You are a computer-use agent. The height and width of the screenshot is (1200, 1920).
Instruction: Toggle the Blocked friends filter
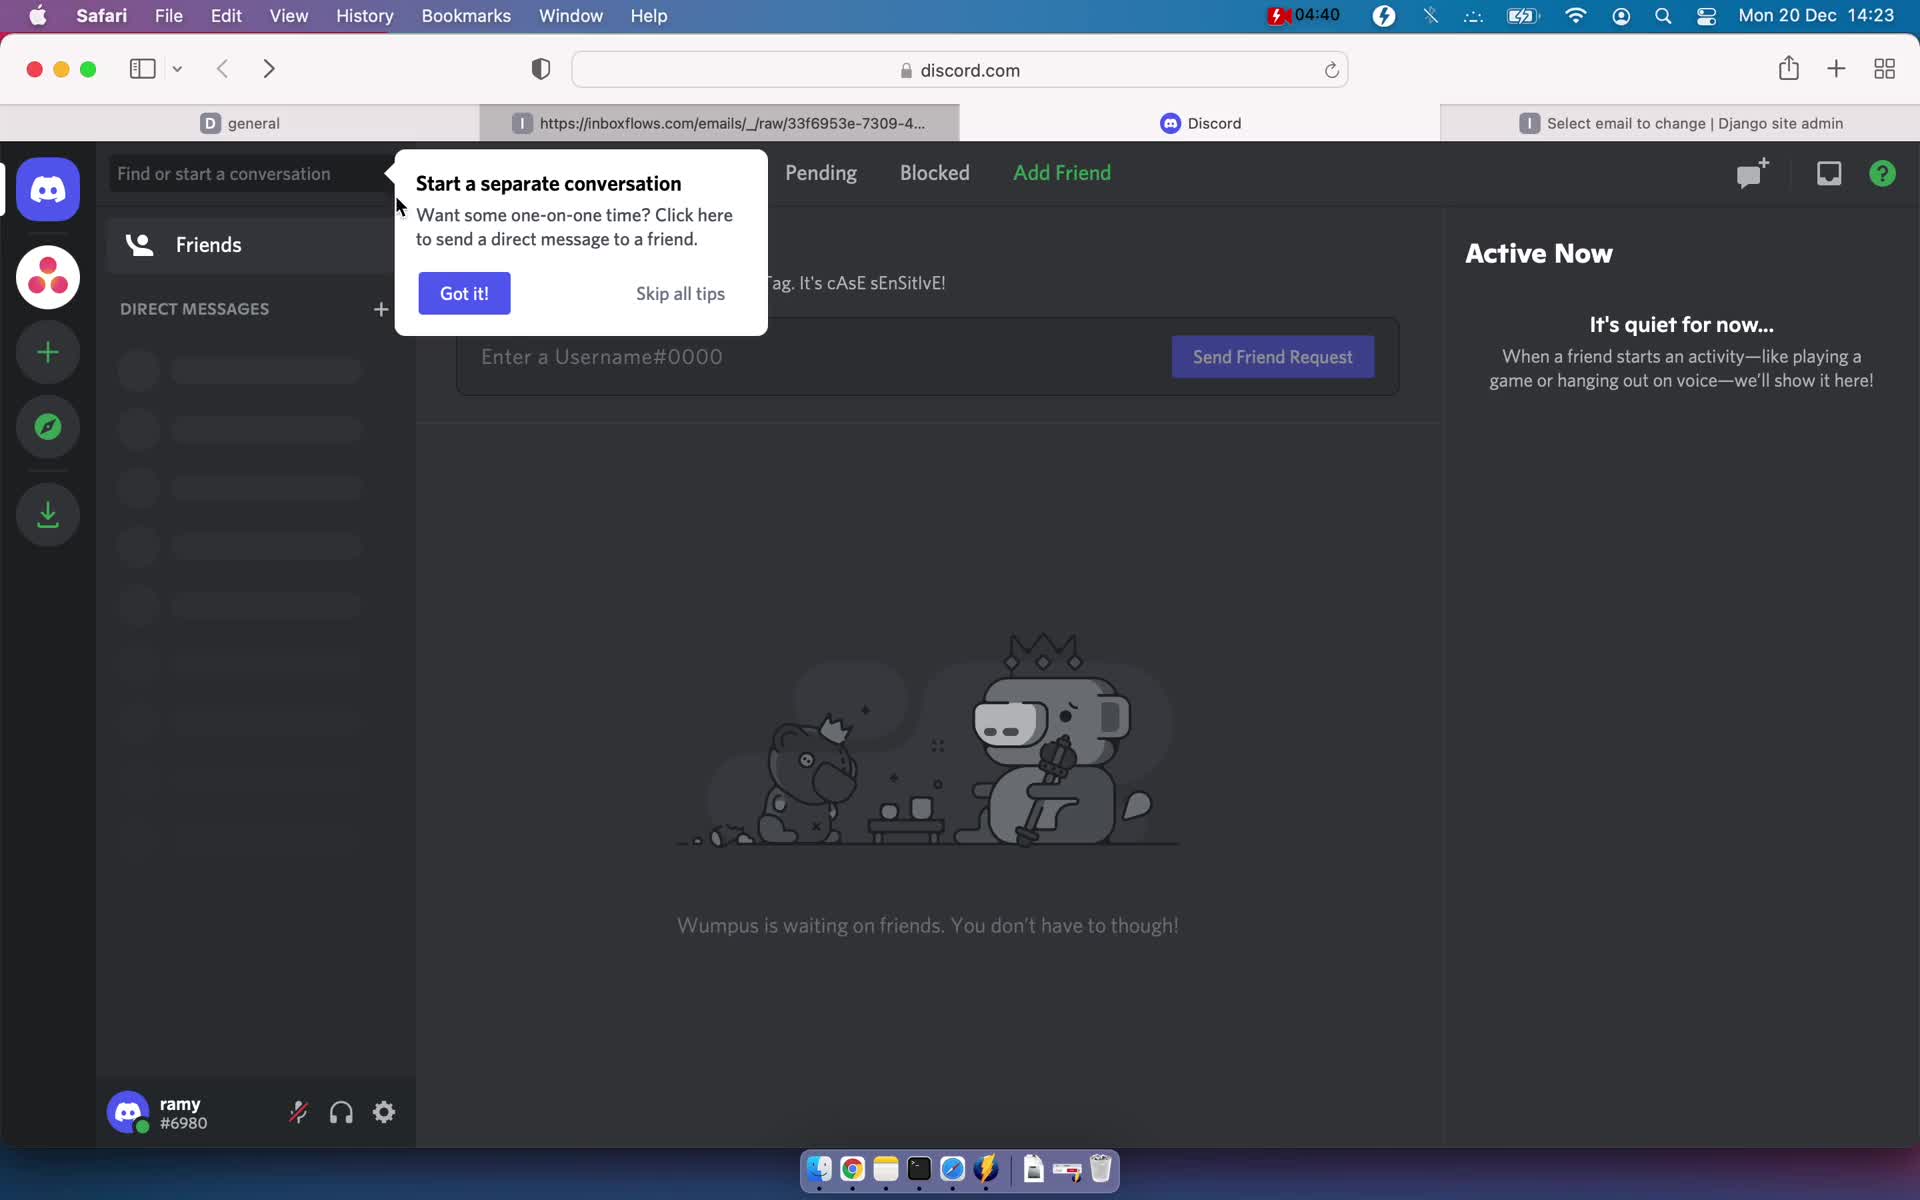point(934,173)
